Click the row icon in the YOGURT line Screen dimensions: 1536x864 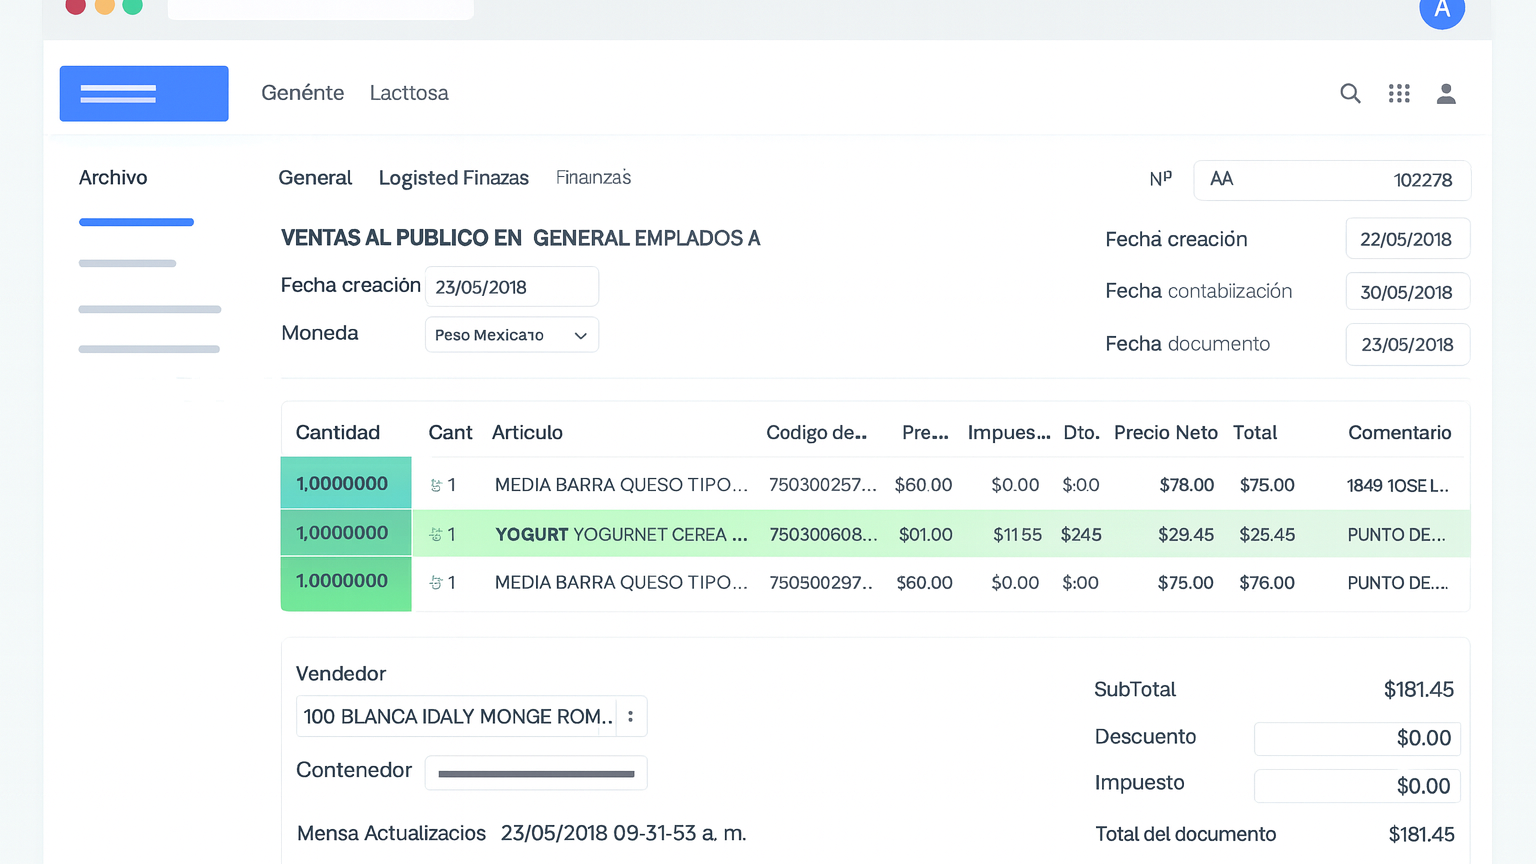coord(436,535)
